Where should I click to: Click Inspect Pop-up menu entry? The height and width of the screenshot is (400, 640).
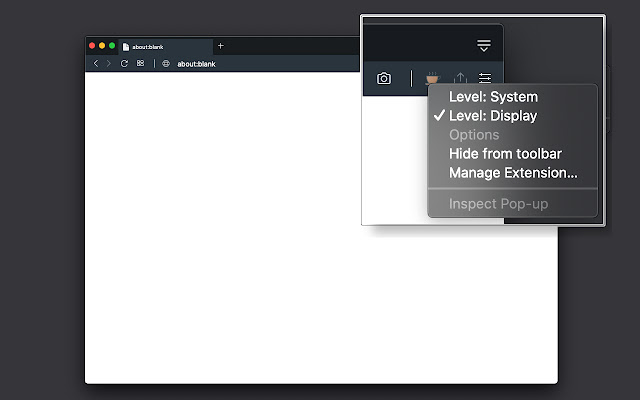(513, 204)
